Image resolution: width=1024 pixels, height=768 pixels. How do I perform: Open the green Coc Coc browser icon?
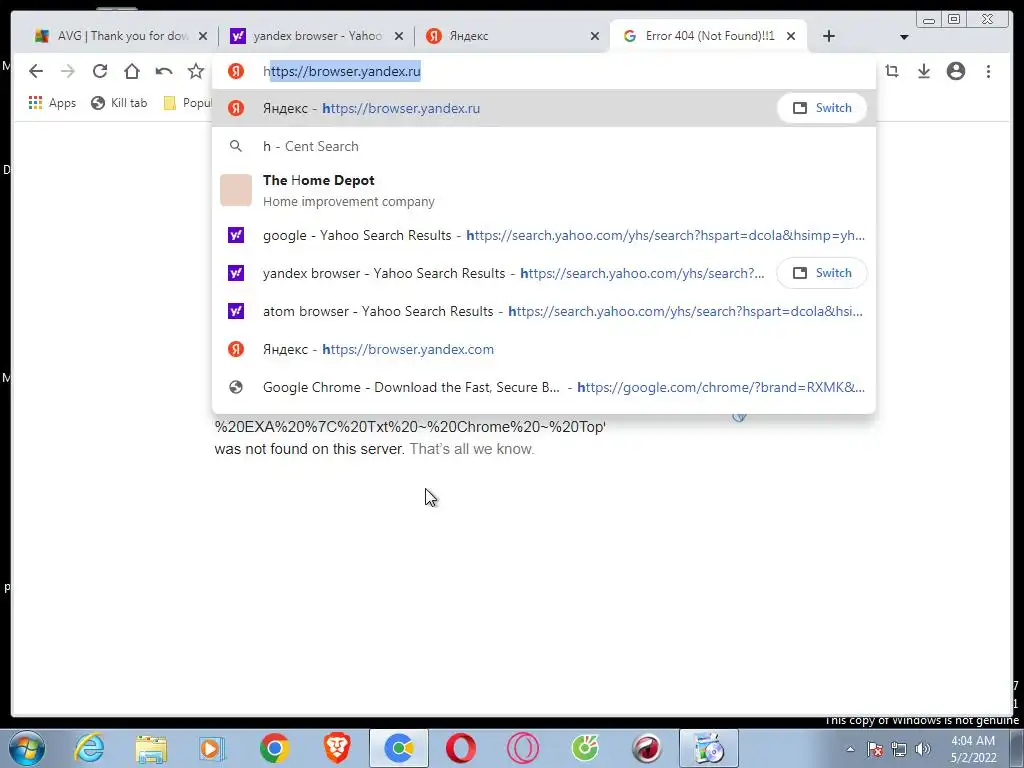click(x=585, y=748)
